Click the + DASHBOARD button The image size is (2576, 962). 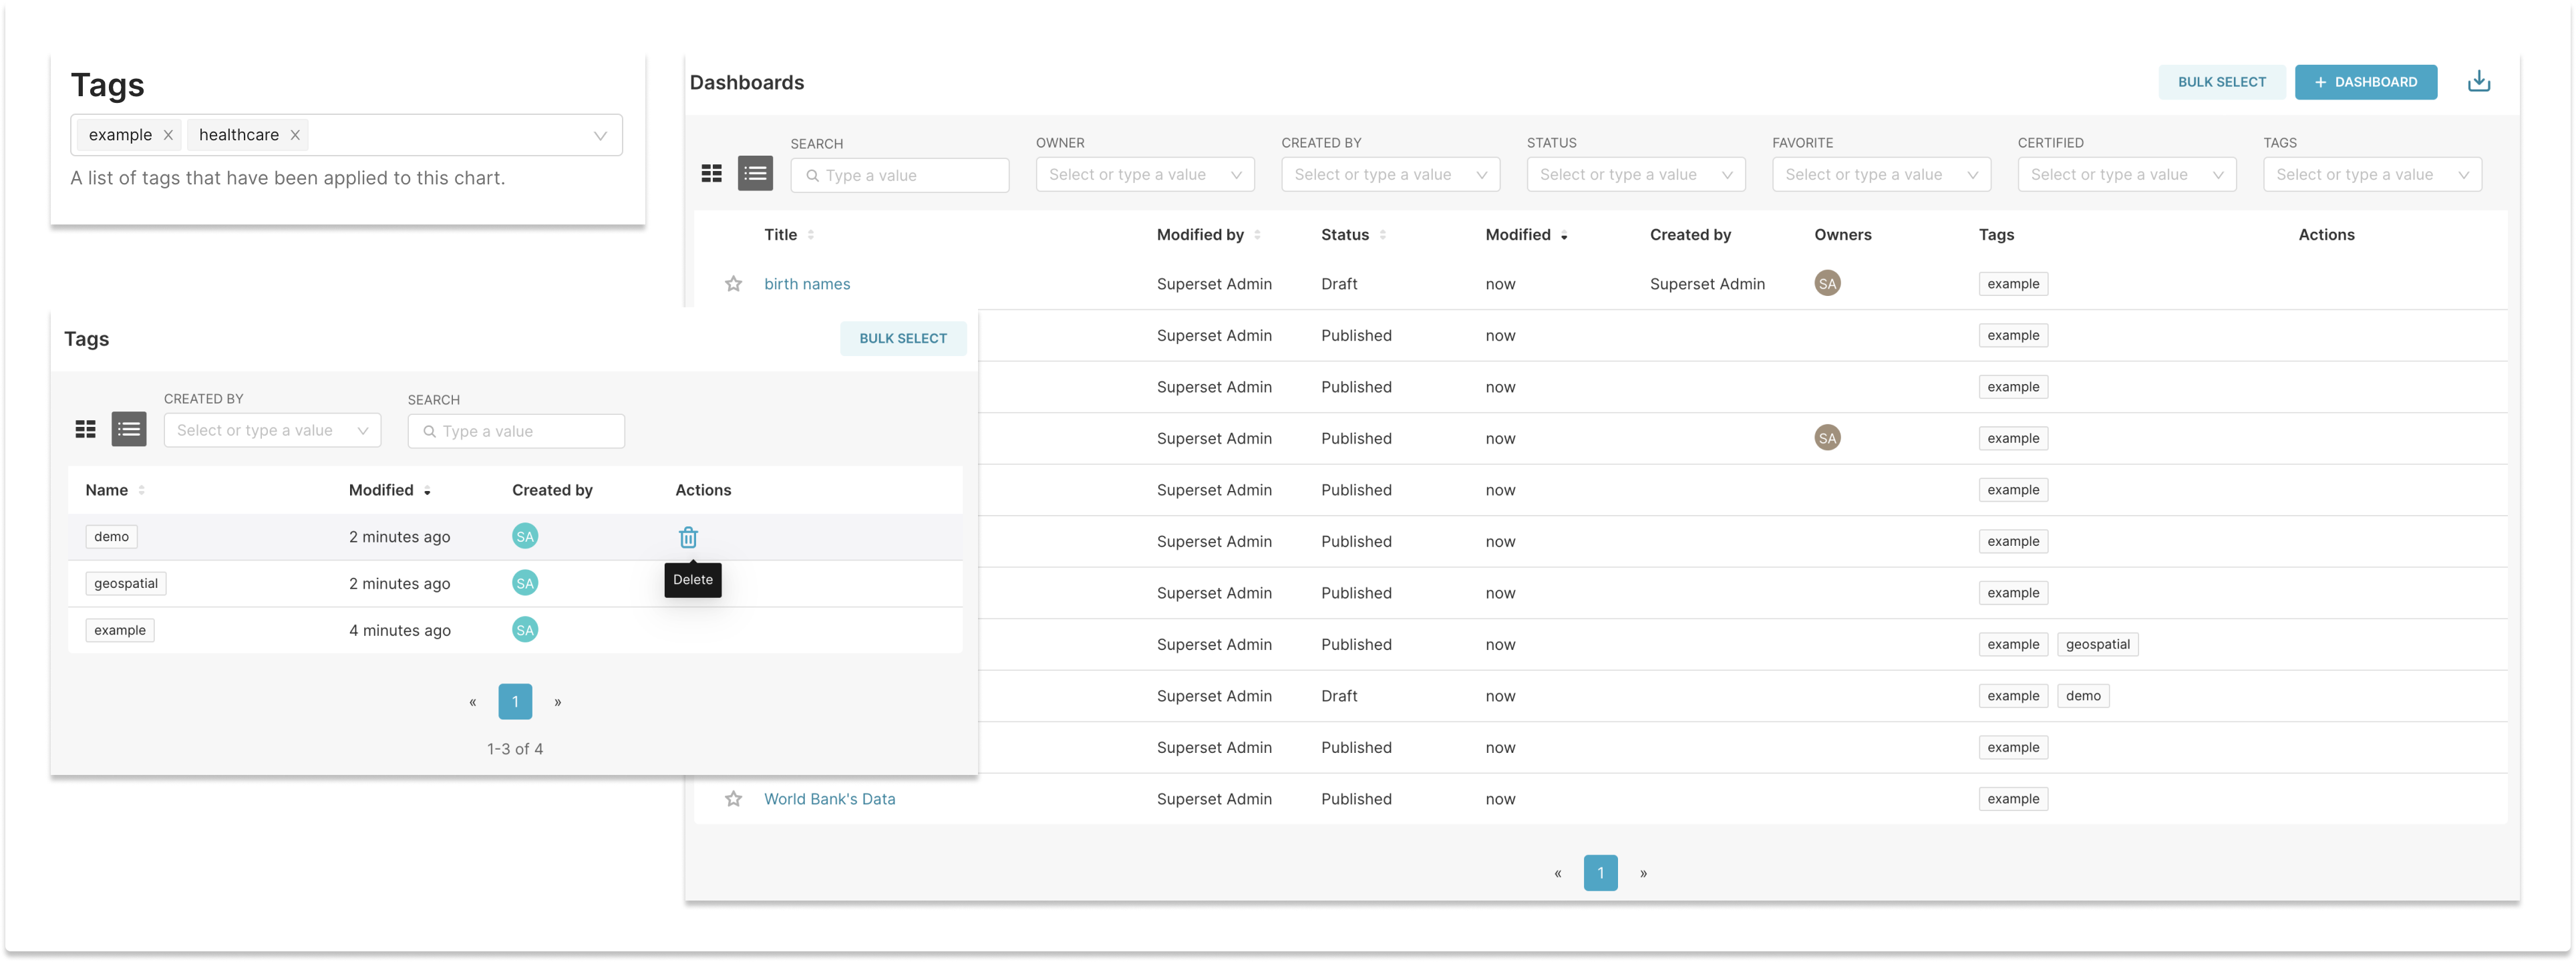(x=2365, y=82)
